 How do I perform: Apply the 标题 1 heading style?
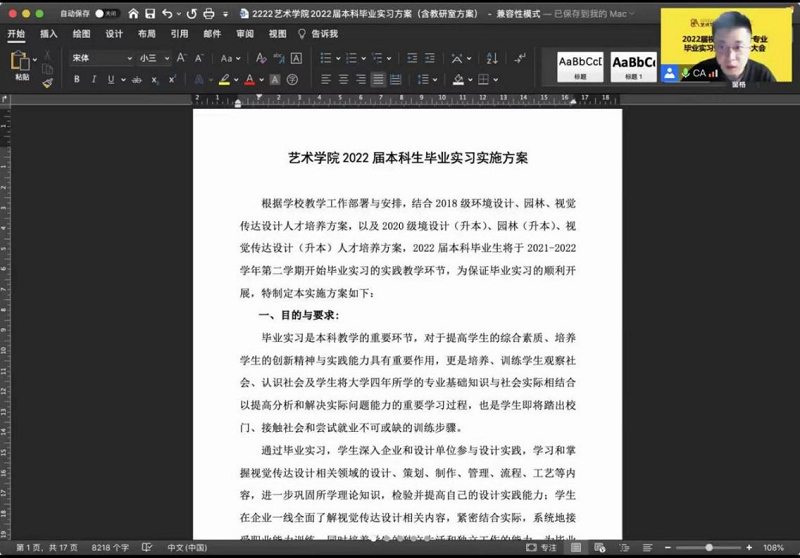[x=634, y=68]
